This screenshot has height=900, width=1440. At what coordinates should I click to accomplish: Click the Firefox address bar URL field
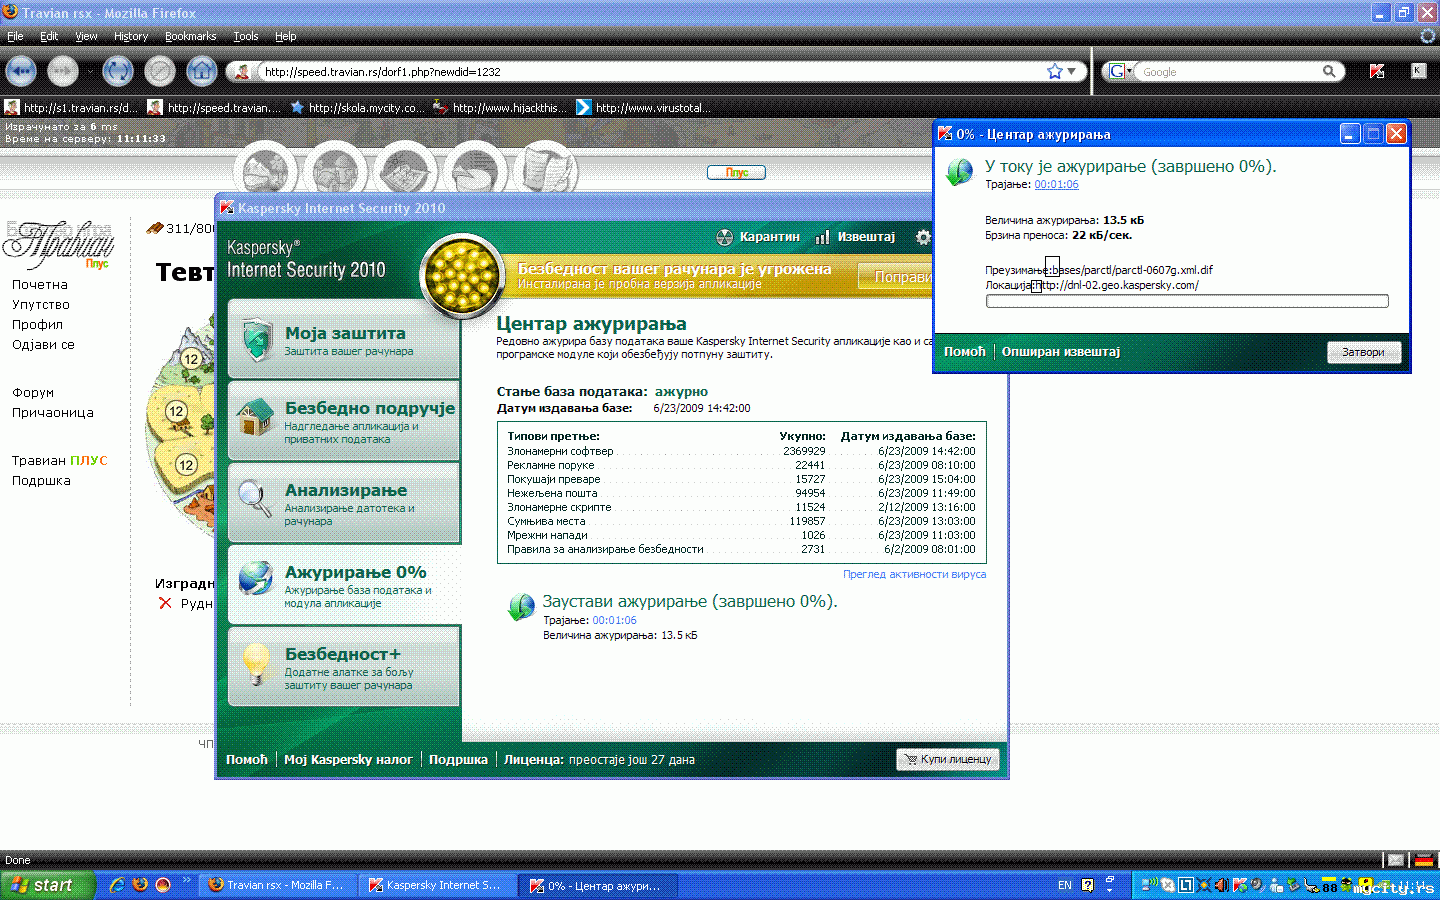tap(650, 72)
